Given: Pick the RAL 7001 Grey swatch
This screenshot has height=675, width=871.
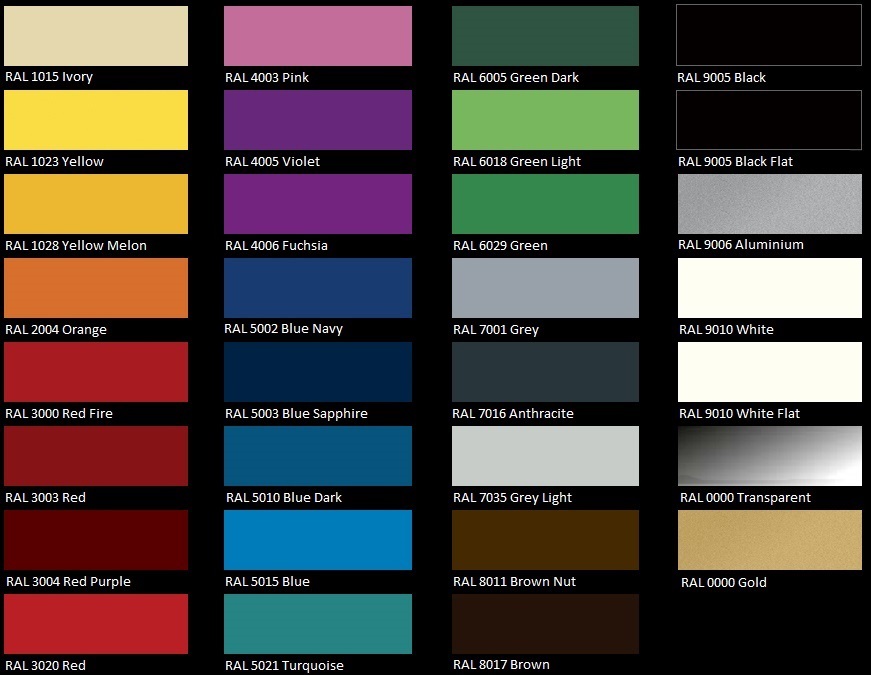Looking at the screenshot, I should point(545,288).
